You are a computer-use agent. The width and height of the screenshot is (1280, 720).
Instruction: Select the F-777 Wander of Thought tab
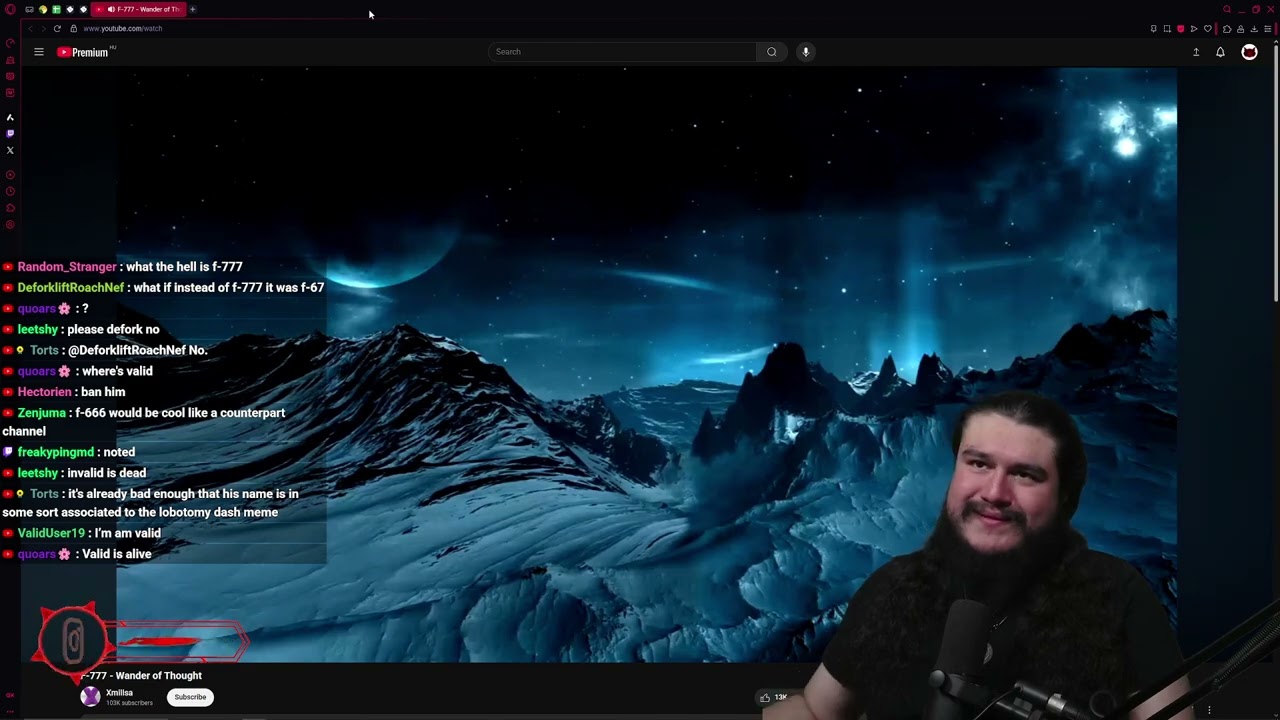(138, 9)
